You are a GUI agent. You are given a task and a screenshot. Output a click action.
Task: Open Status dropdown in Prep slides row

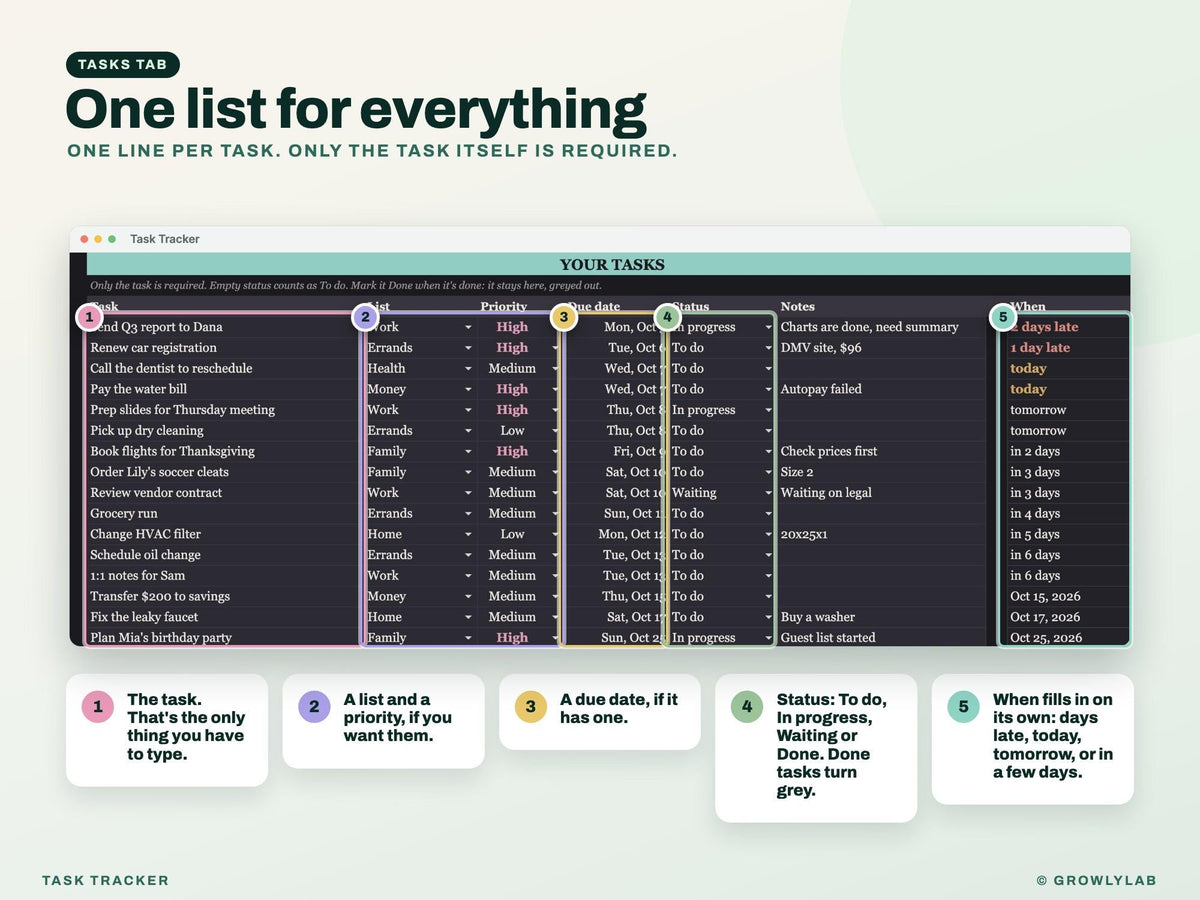(x=769, y=410)
